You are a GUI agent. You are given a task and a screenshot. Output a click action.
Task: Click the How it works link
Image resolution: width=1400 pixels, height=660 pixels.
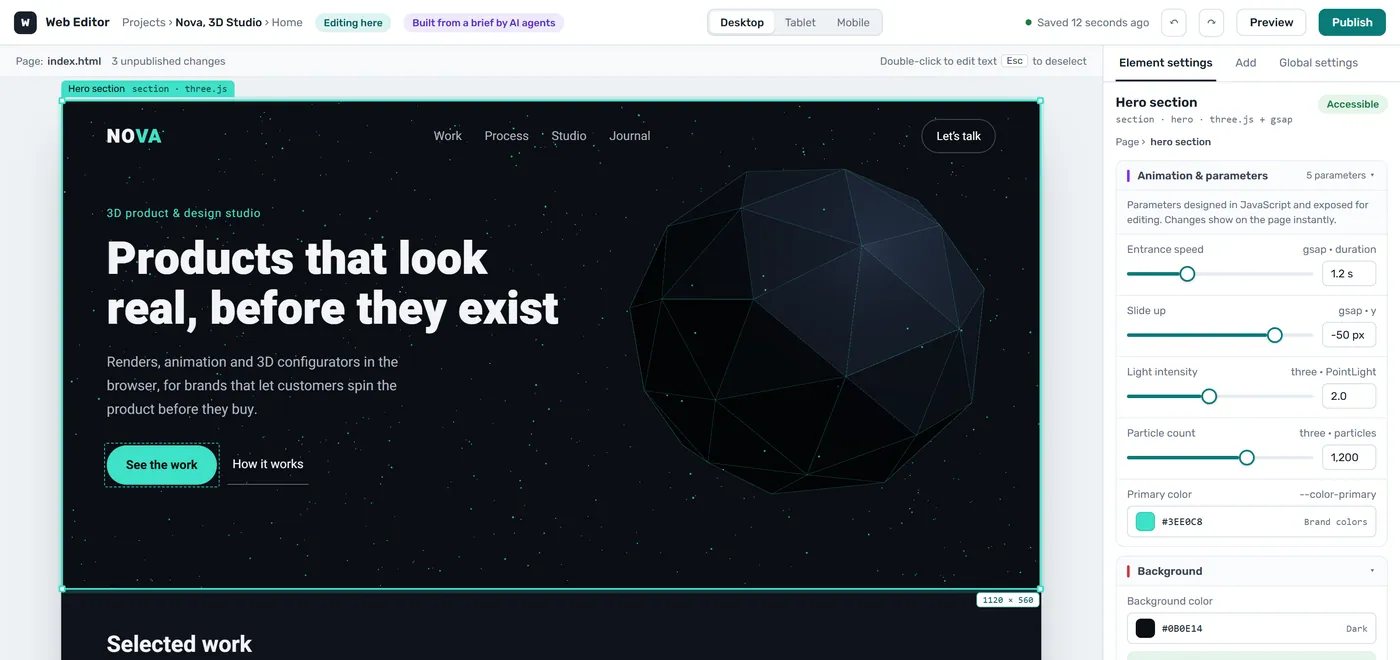[x=268, y=464]
